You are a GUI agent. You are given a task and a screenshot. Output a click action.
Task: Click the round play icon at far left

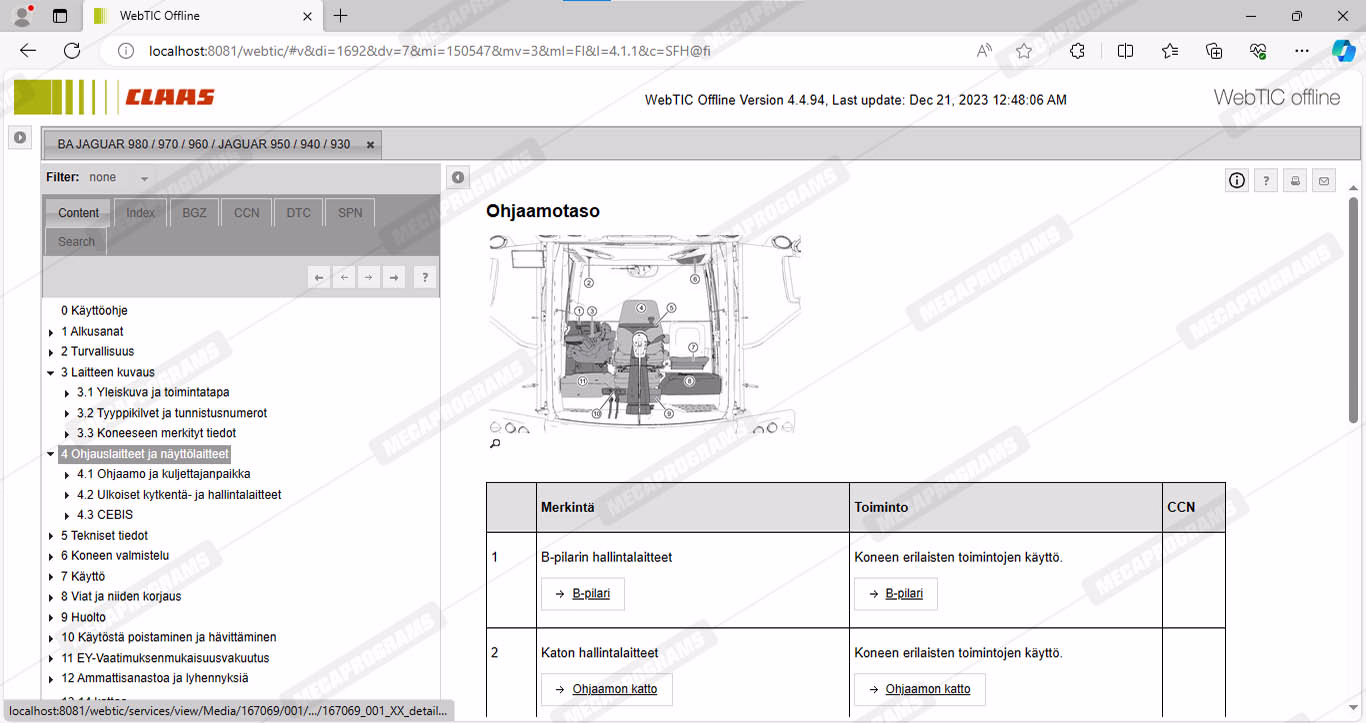(x=20, y=137)
